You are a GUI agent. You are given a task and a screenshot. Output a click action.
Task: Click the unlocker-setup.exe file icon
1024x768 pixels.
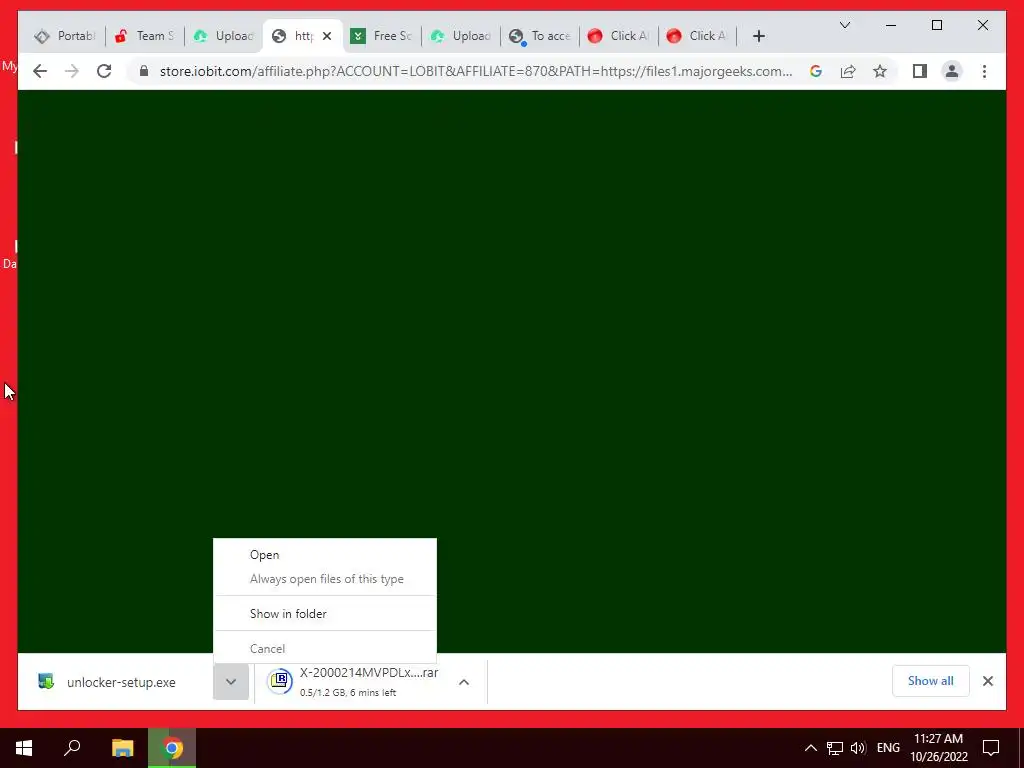(46, 681)
